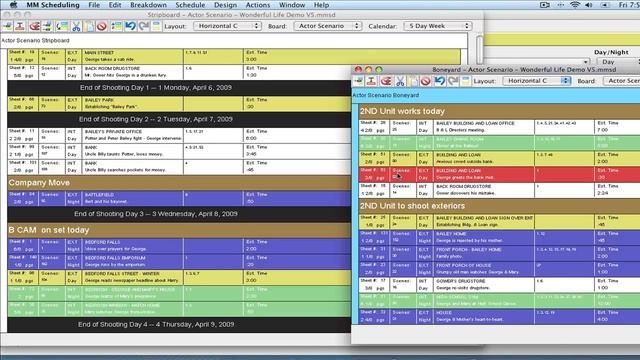Open the Apple menu
Screen dimensions: 640x360
(13, 5)
